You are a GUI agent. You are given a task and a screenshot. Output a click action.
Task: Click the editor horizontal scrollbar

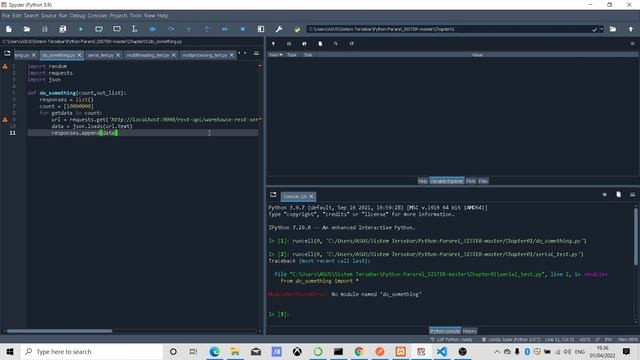pos(59,331)
